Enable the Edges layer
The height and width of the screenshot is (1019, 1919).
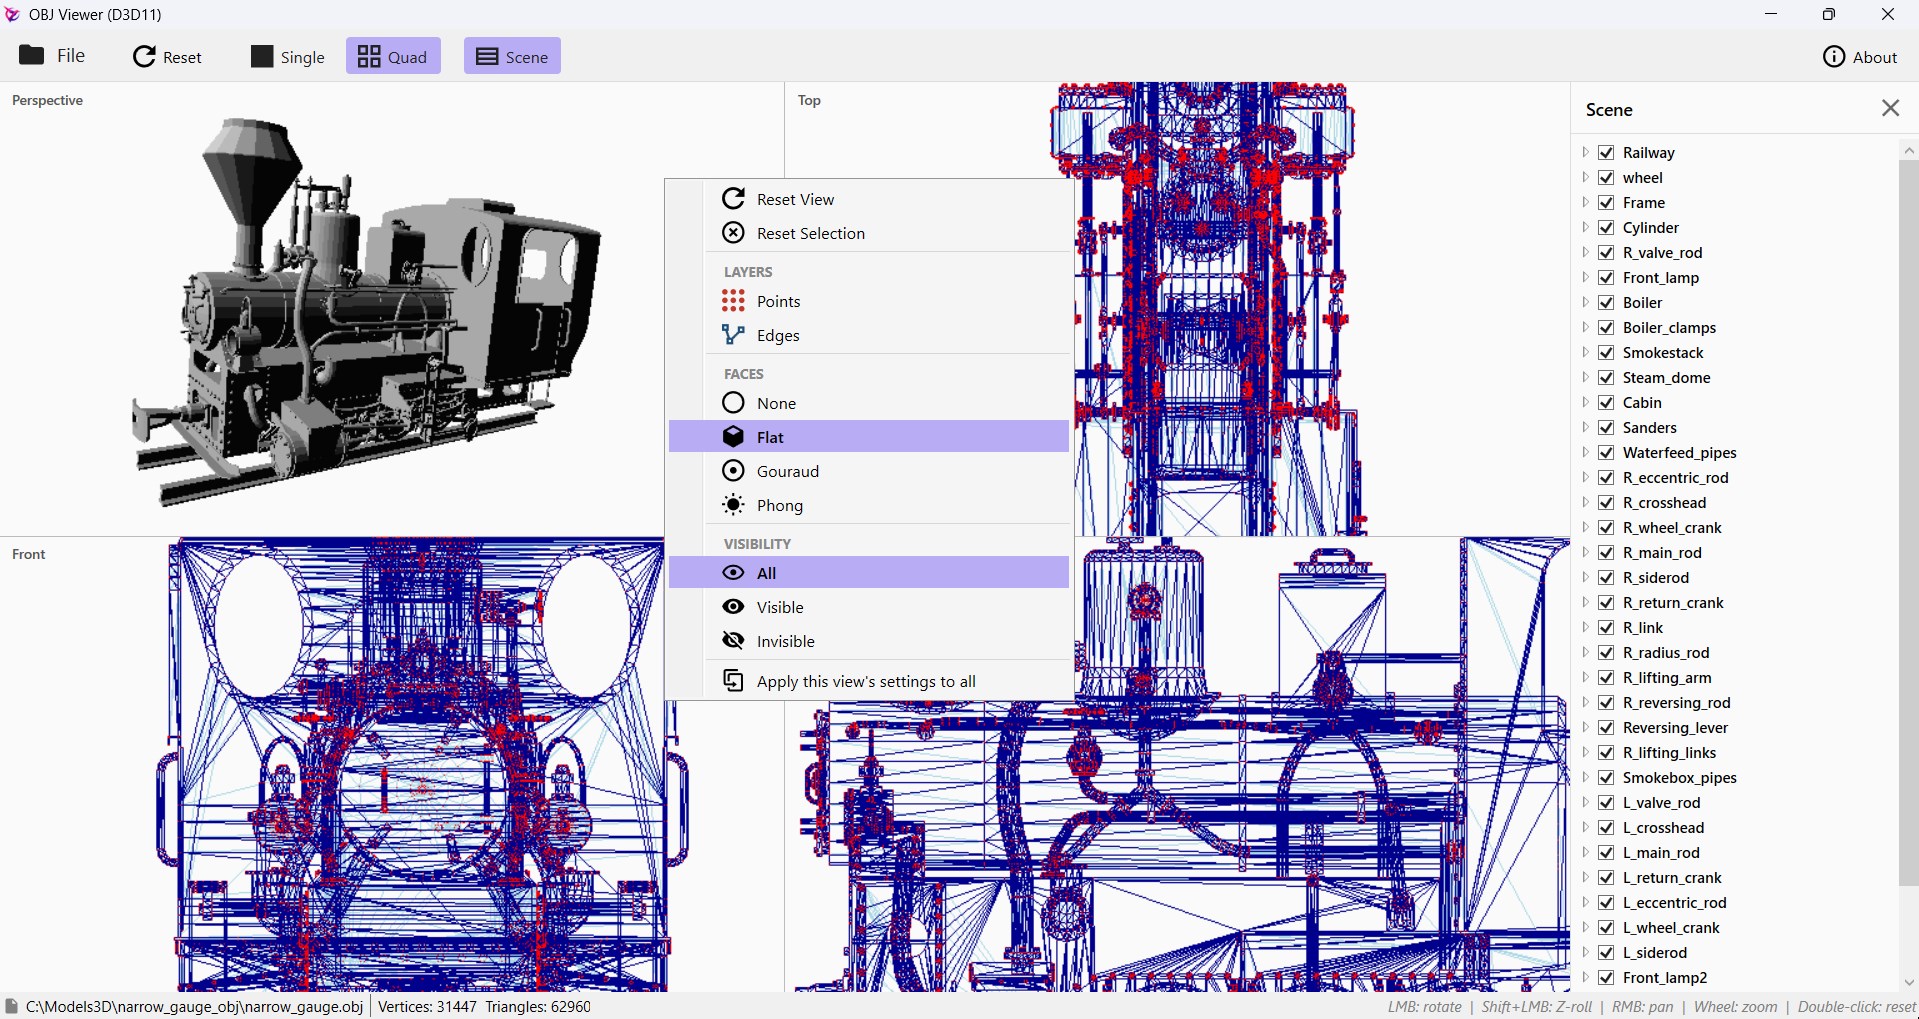pos(869,335)
